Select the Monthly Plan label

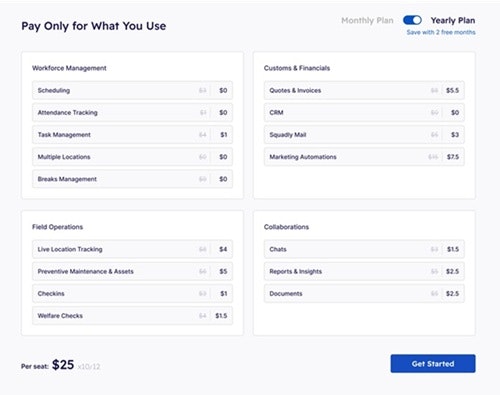(367, 21)
